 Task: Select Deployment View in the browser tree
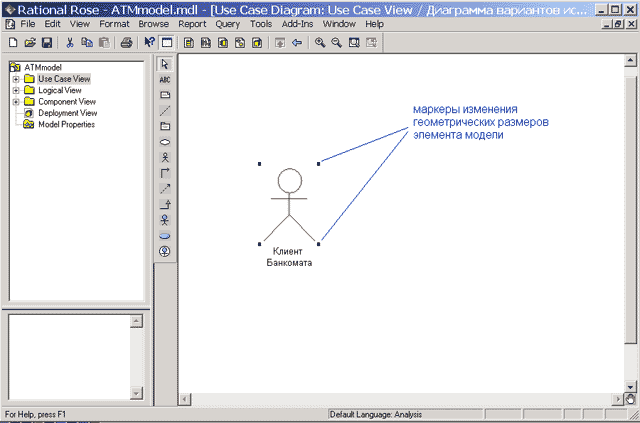[67, 113]
